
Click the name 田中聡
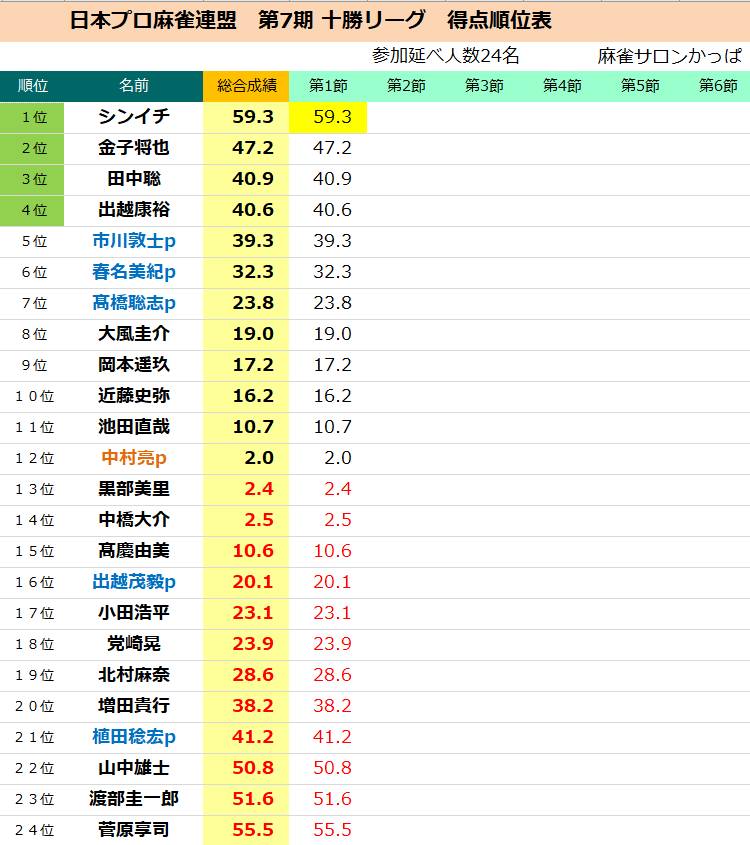coord(134,178)
